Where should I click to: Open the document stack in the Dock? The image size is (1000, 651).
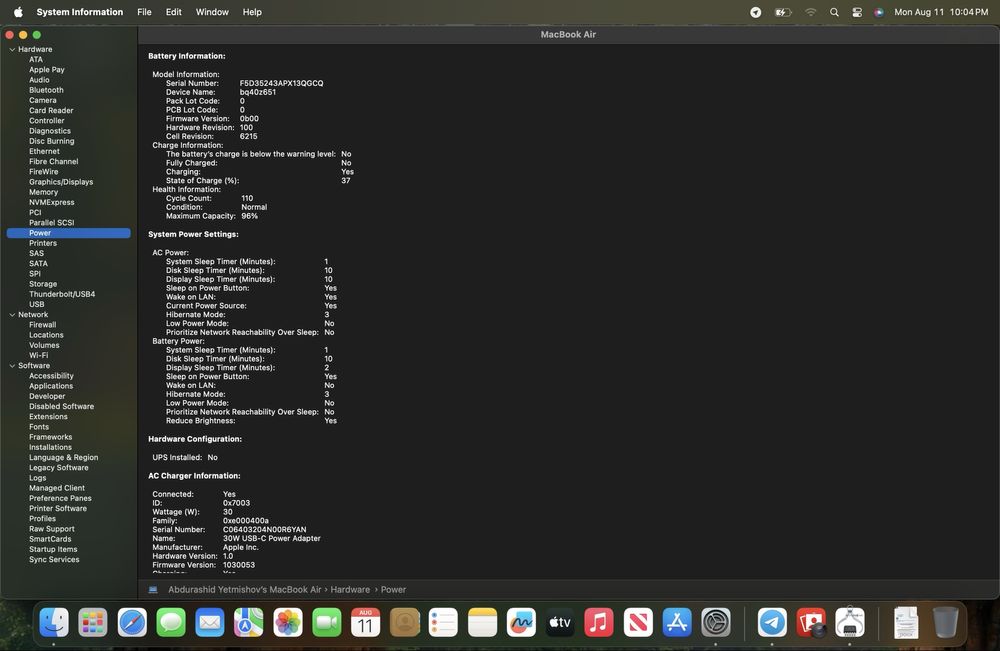[906, 622]
